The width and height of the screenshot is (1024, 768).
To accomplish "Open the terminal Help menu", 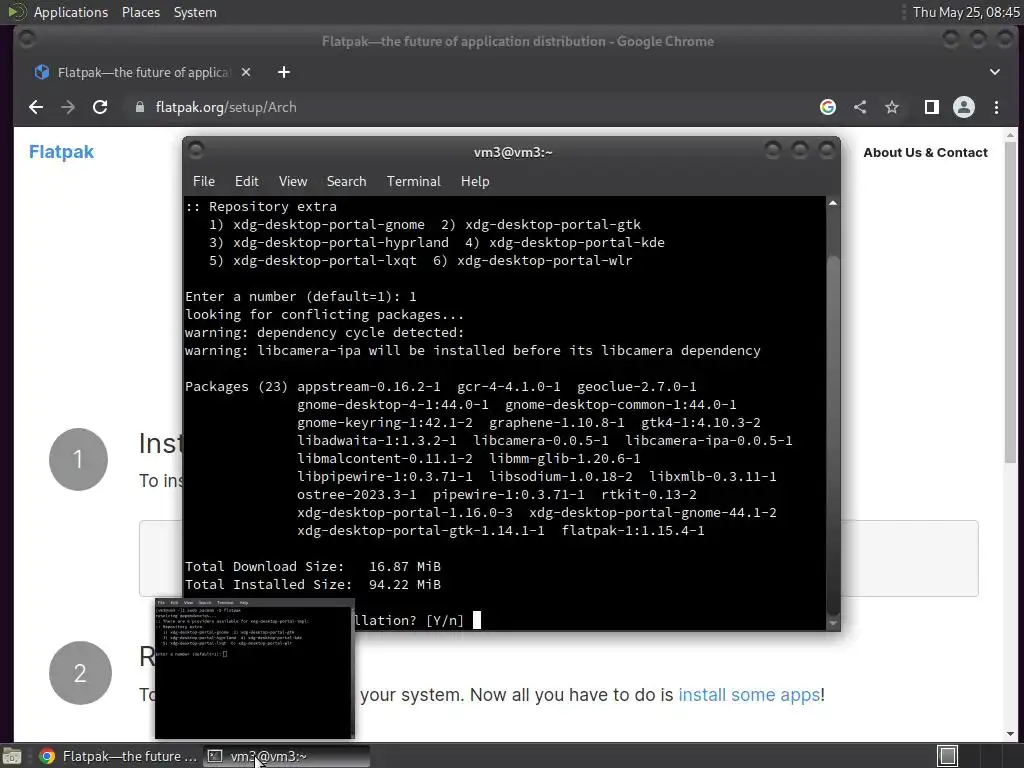I will pos(475,182).
